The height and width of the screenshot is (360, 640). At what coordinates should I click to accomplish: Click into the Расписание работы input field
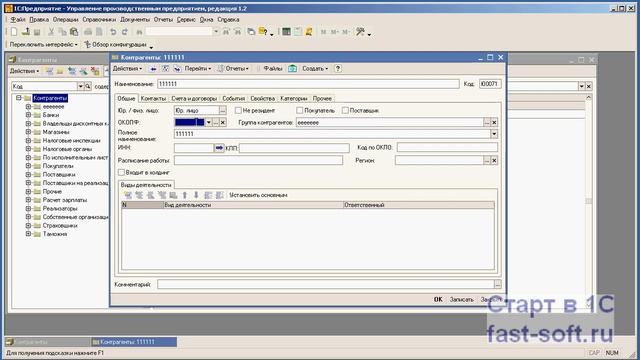[258, 160]
